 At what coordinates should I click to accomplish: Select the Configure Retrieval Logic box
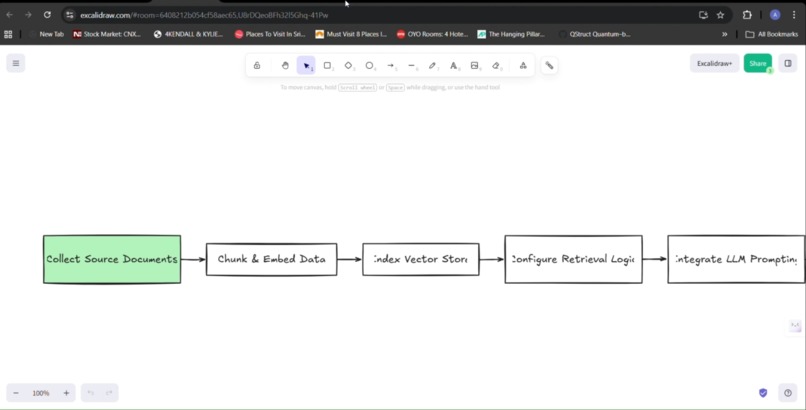574,259
